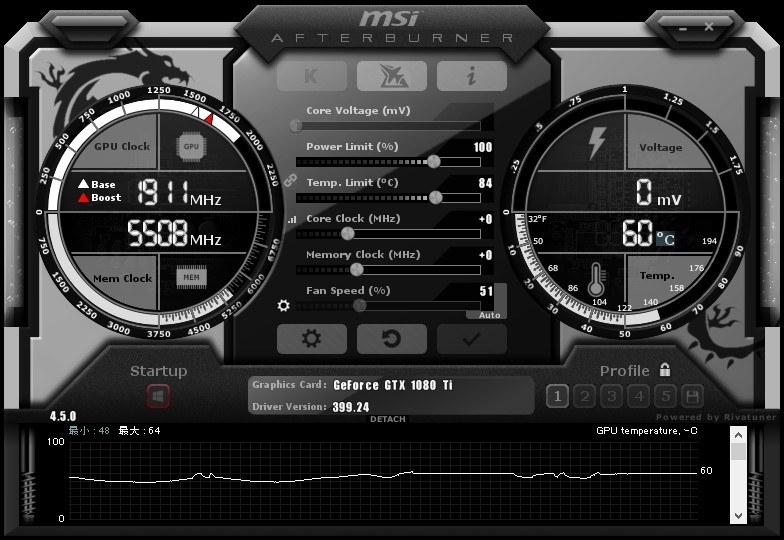
Task: Click the 5508 MHz memory clock readout
Action: coord(174,234)
